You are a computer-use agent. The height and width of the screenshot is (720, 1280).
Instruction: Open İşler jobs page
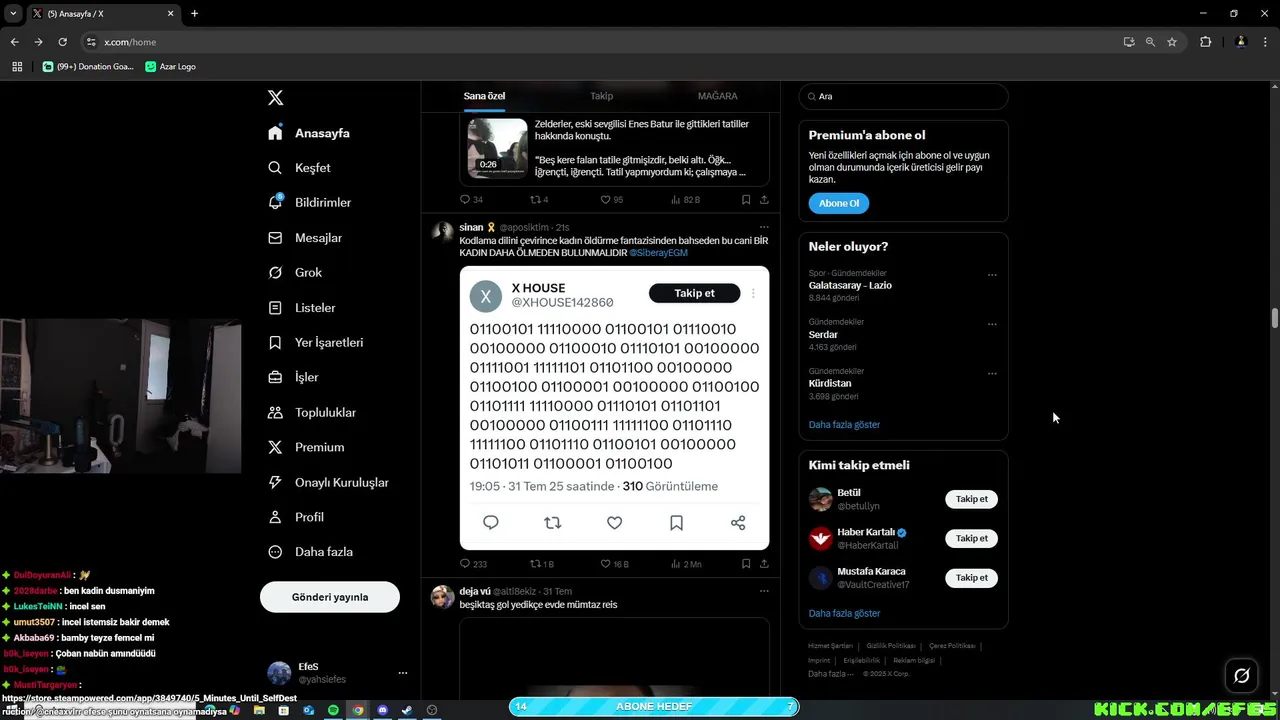(293, 377)
